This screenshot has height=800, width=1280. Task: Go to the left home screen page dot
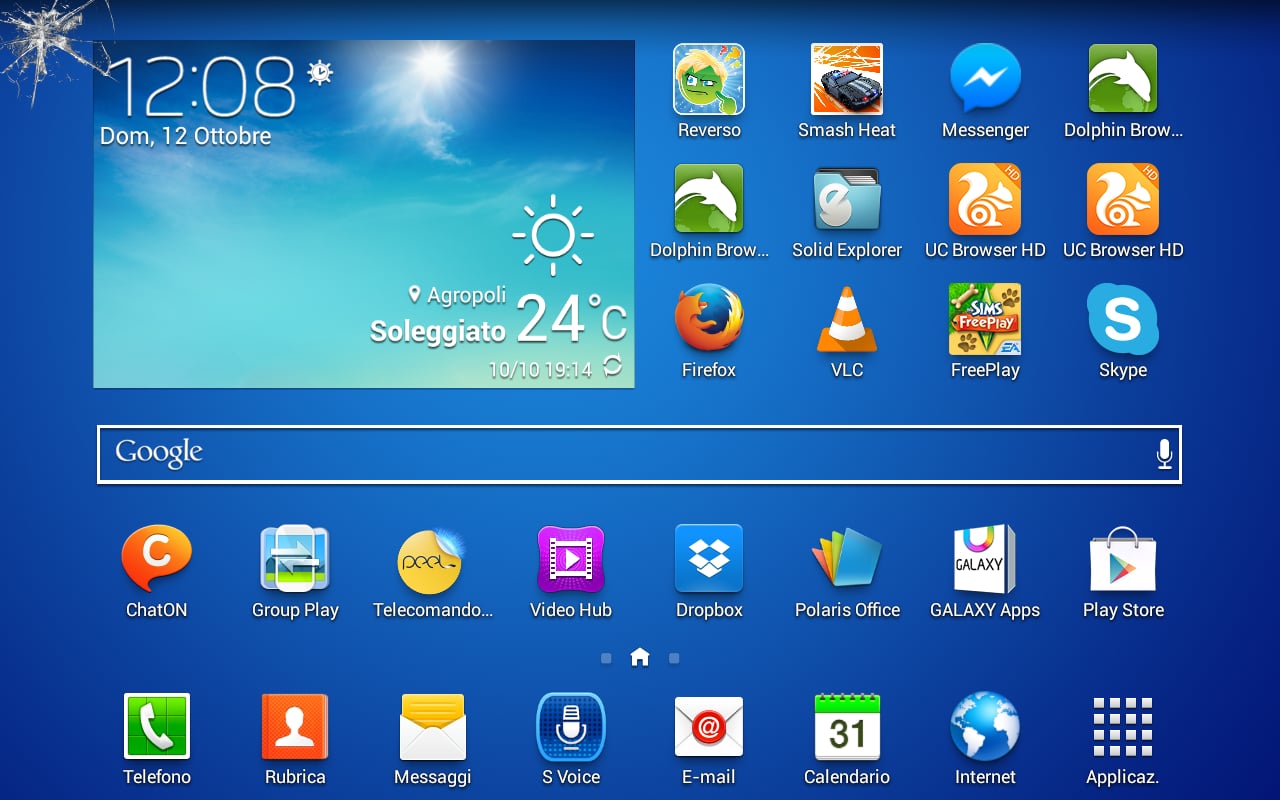[606, 658]
